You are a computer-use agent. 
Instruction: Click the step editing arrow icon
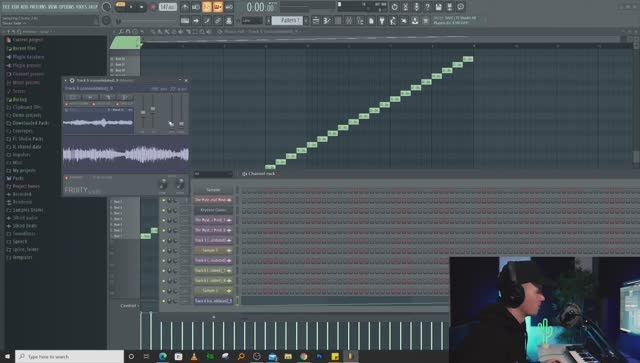196,20
